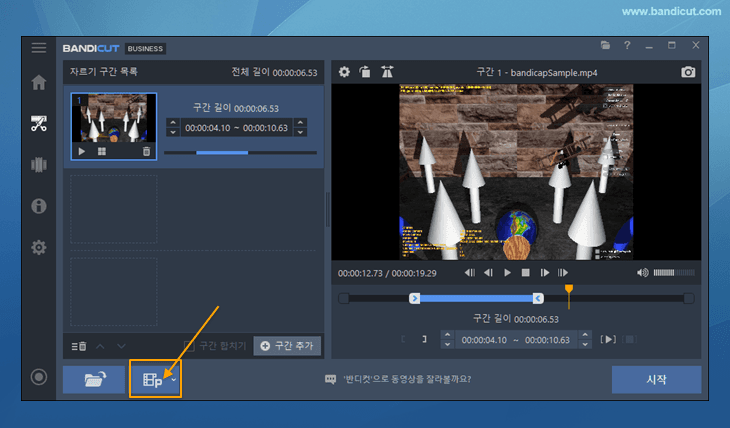Viewport: 730px width, 428px height.
Task: Adjust the volume level bar
Action: pyautogui.click(x=674, y=272)
